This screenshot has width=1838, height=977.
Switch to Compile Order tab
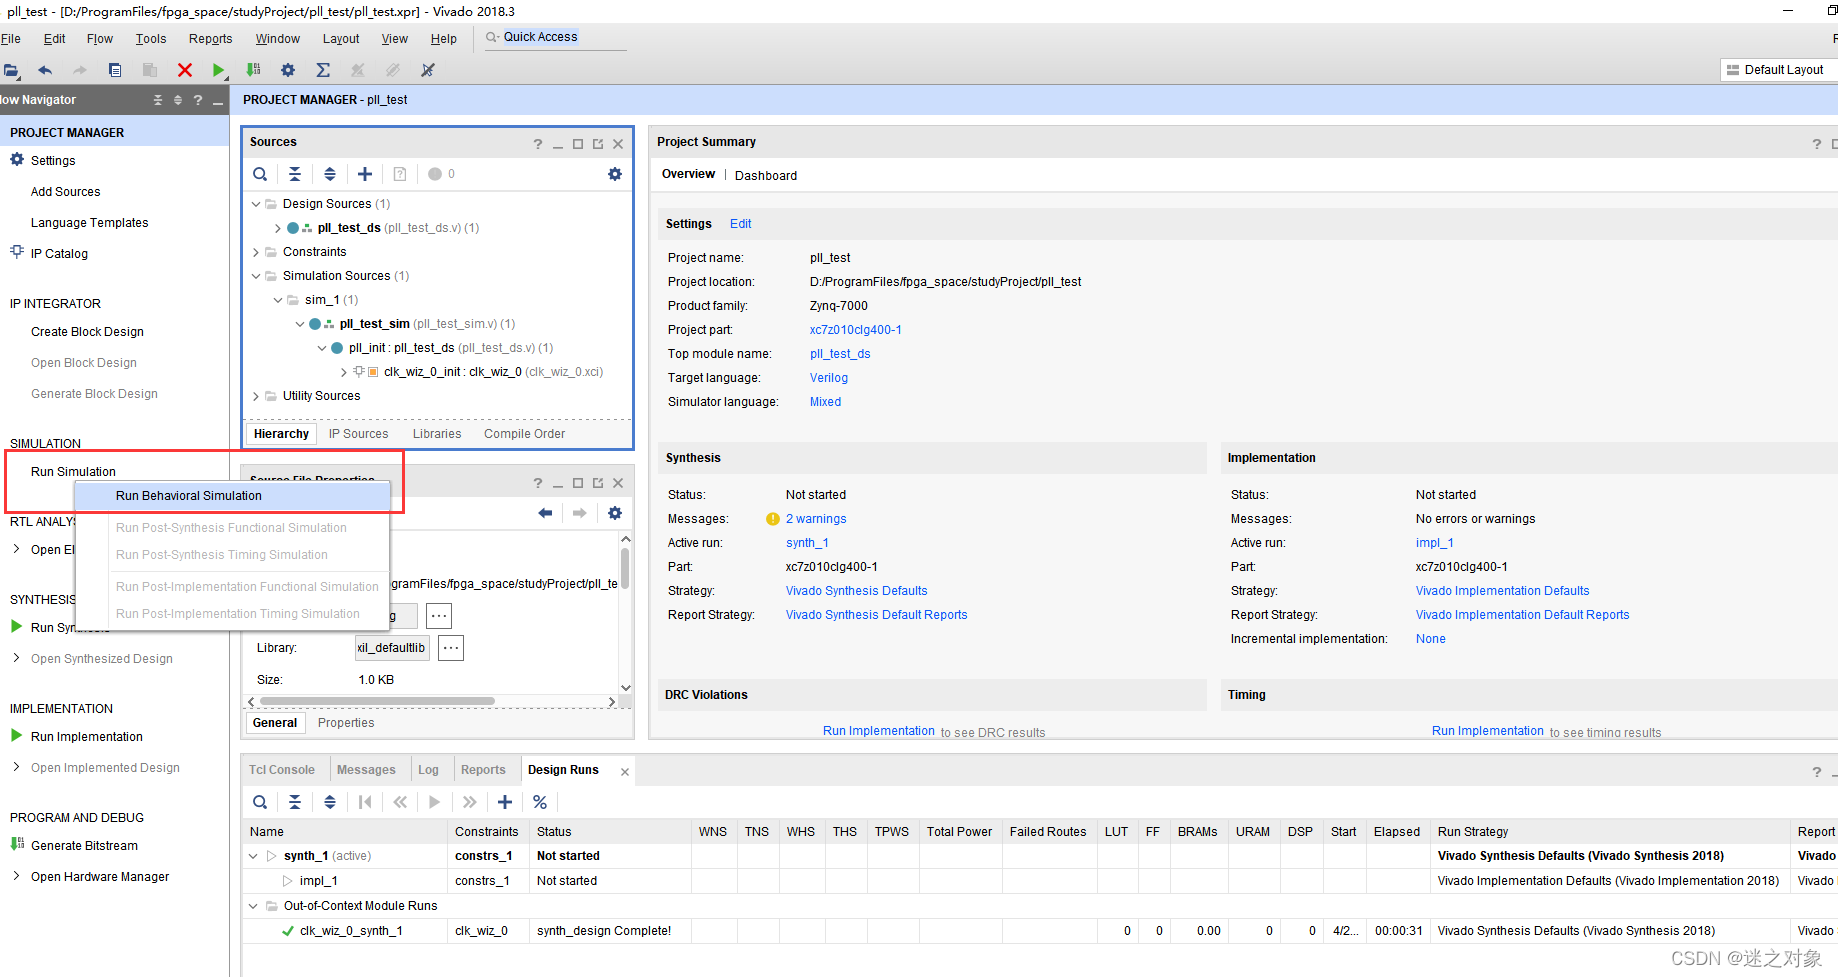(524, 434)
